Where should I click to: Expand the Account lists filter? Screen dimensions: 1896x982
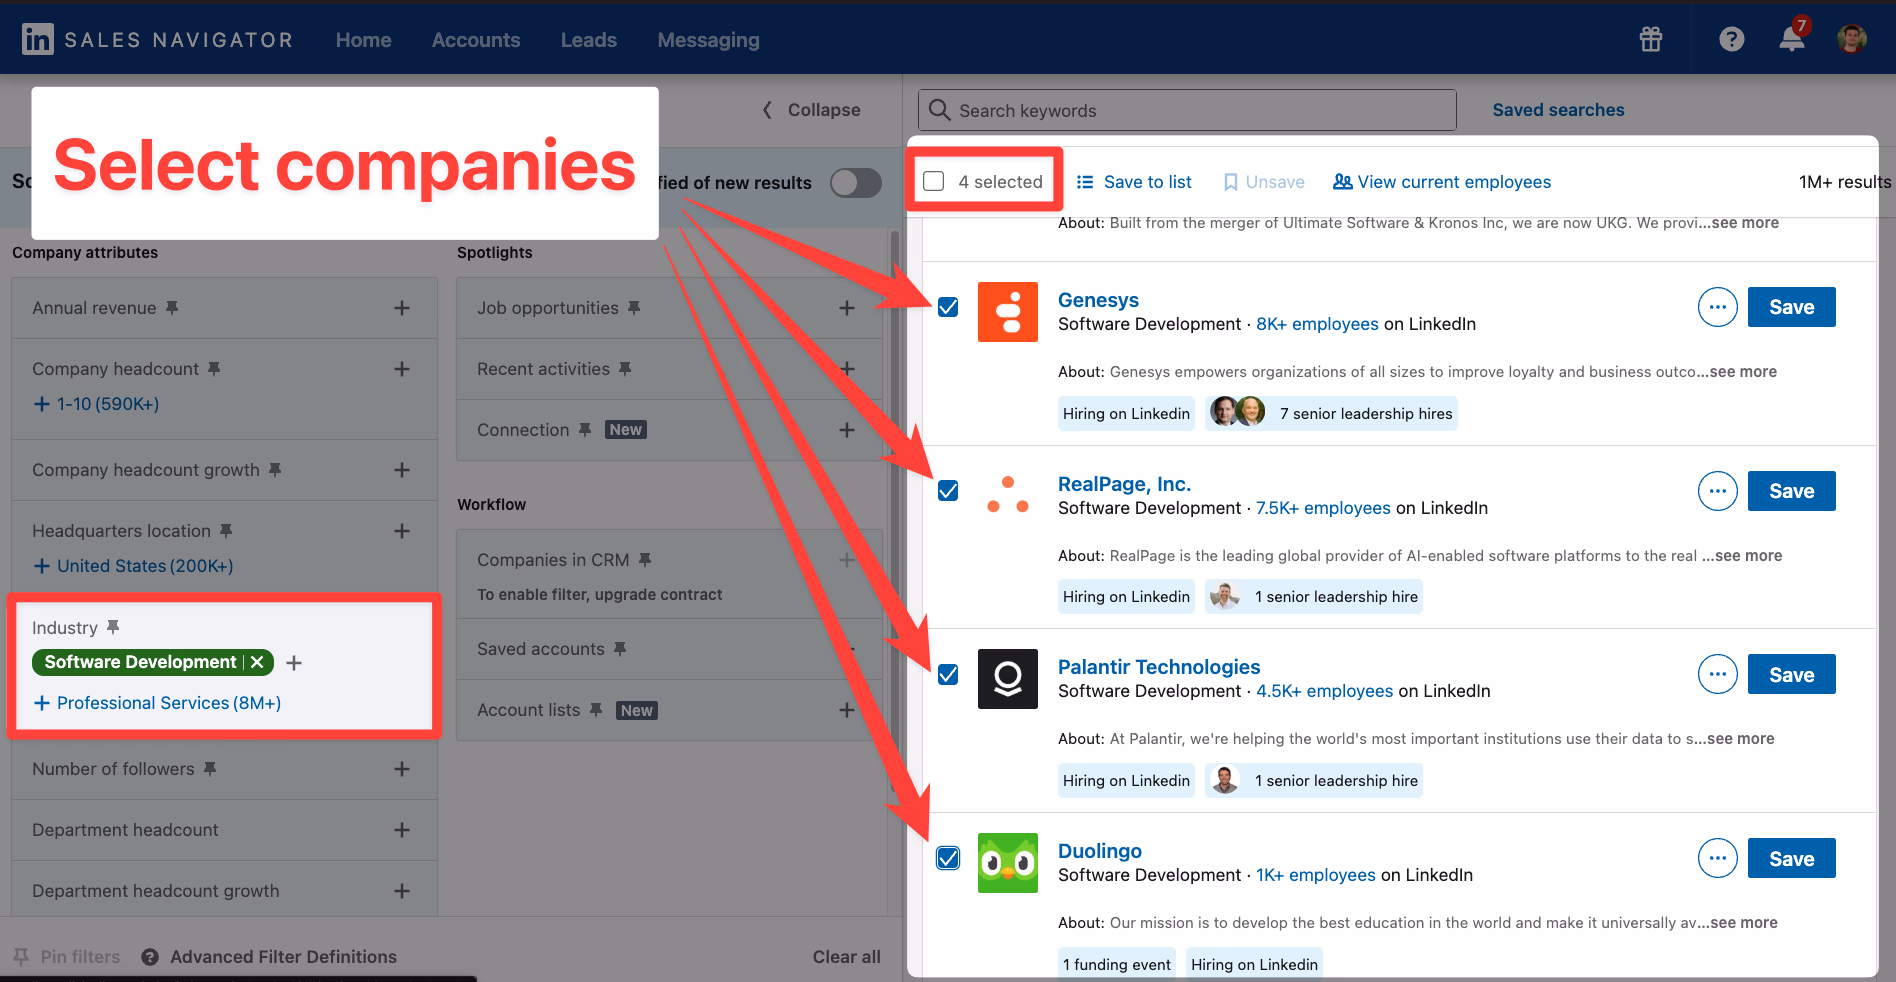tap(847, 710)
